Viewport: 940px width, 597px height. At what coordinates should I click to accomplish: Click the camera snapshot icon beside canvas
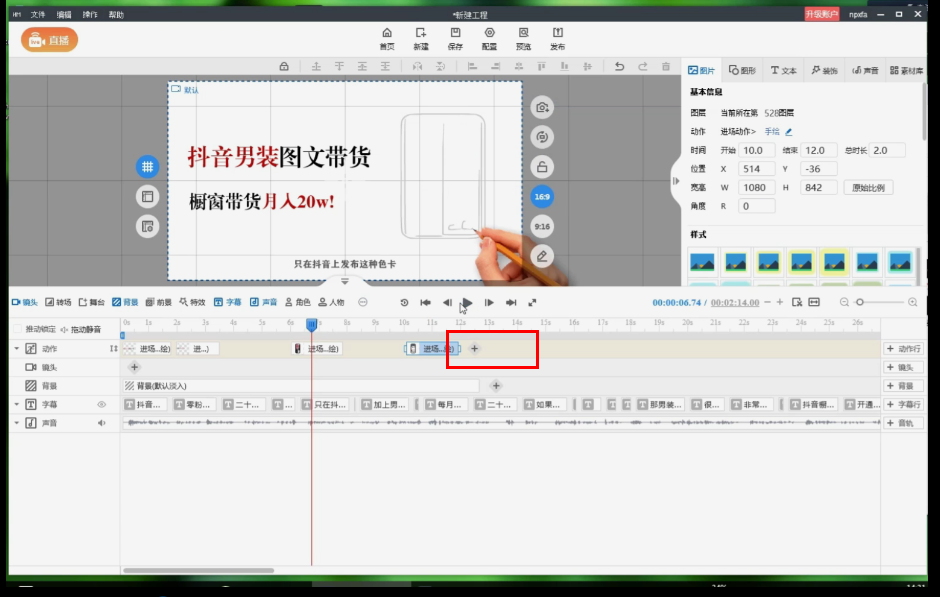pos(542,107)
